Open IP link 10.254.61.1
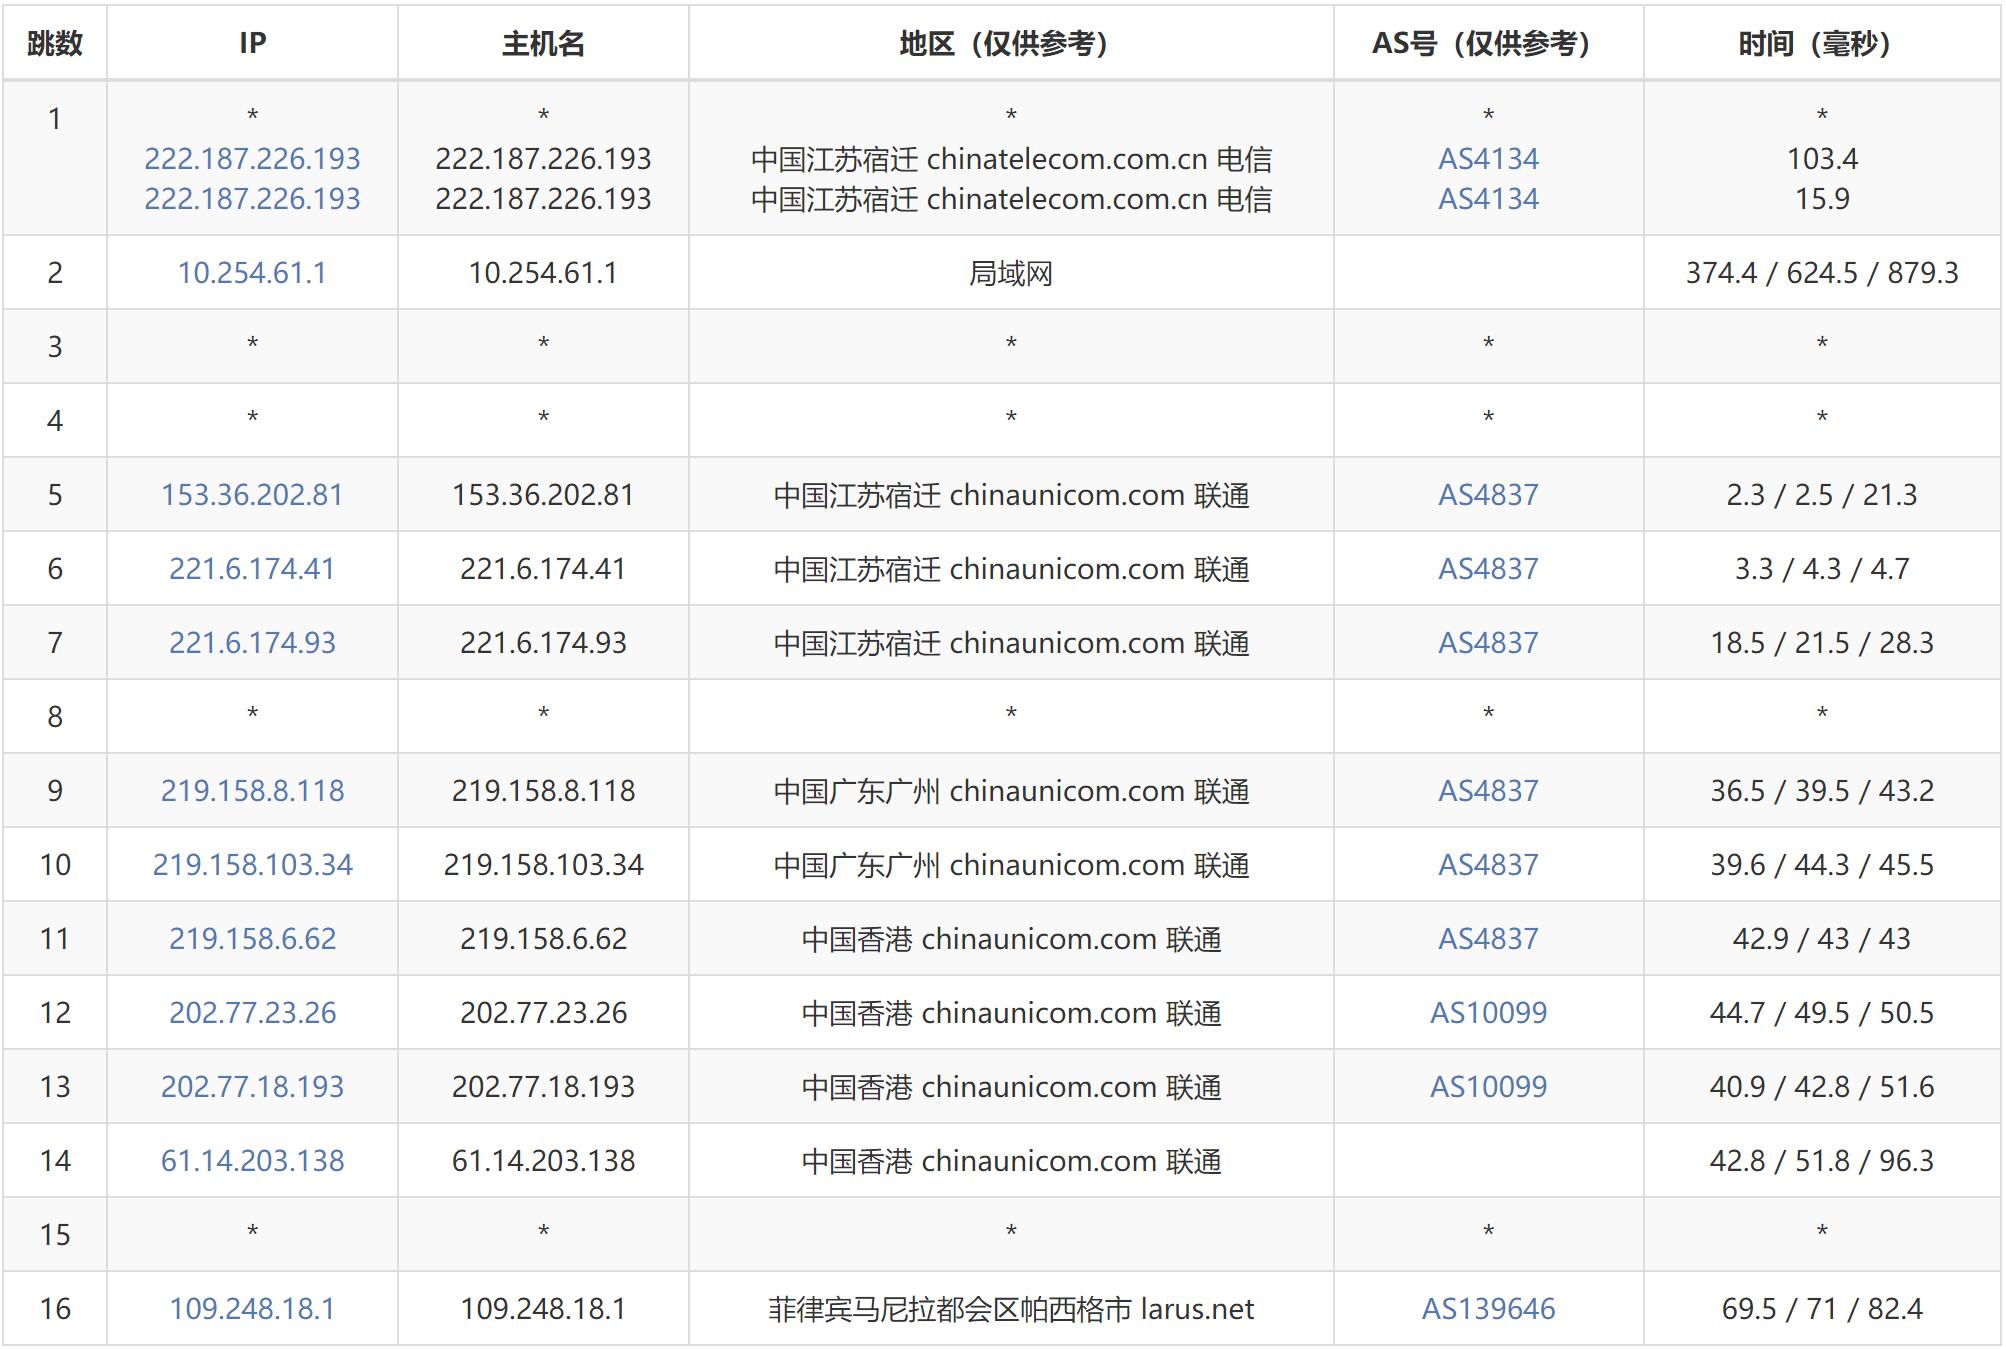2006x1349 pixels. click(x=252, y=273)
